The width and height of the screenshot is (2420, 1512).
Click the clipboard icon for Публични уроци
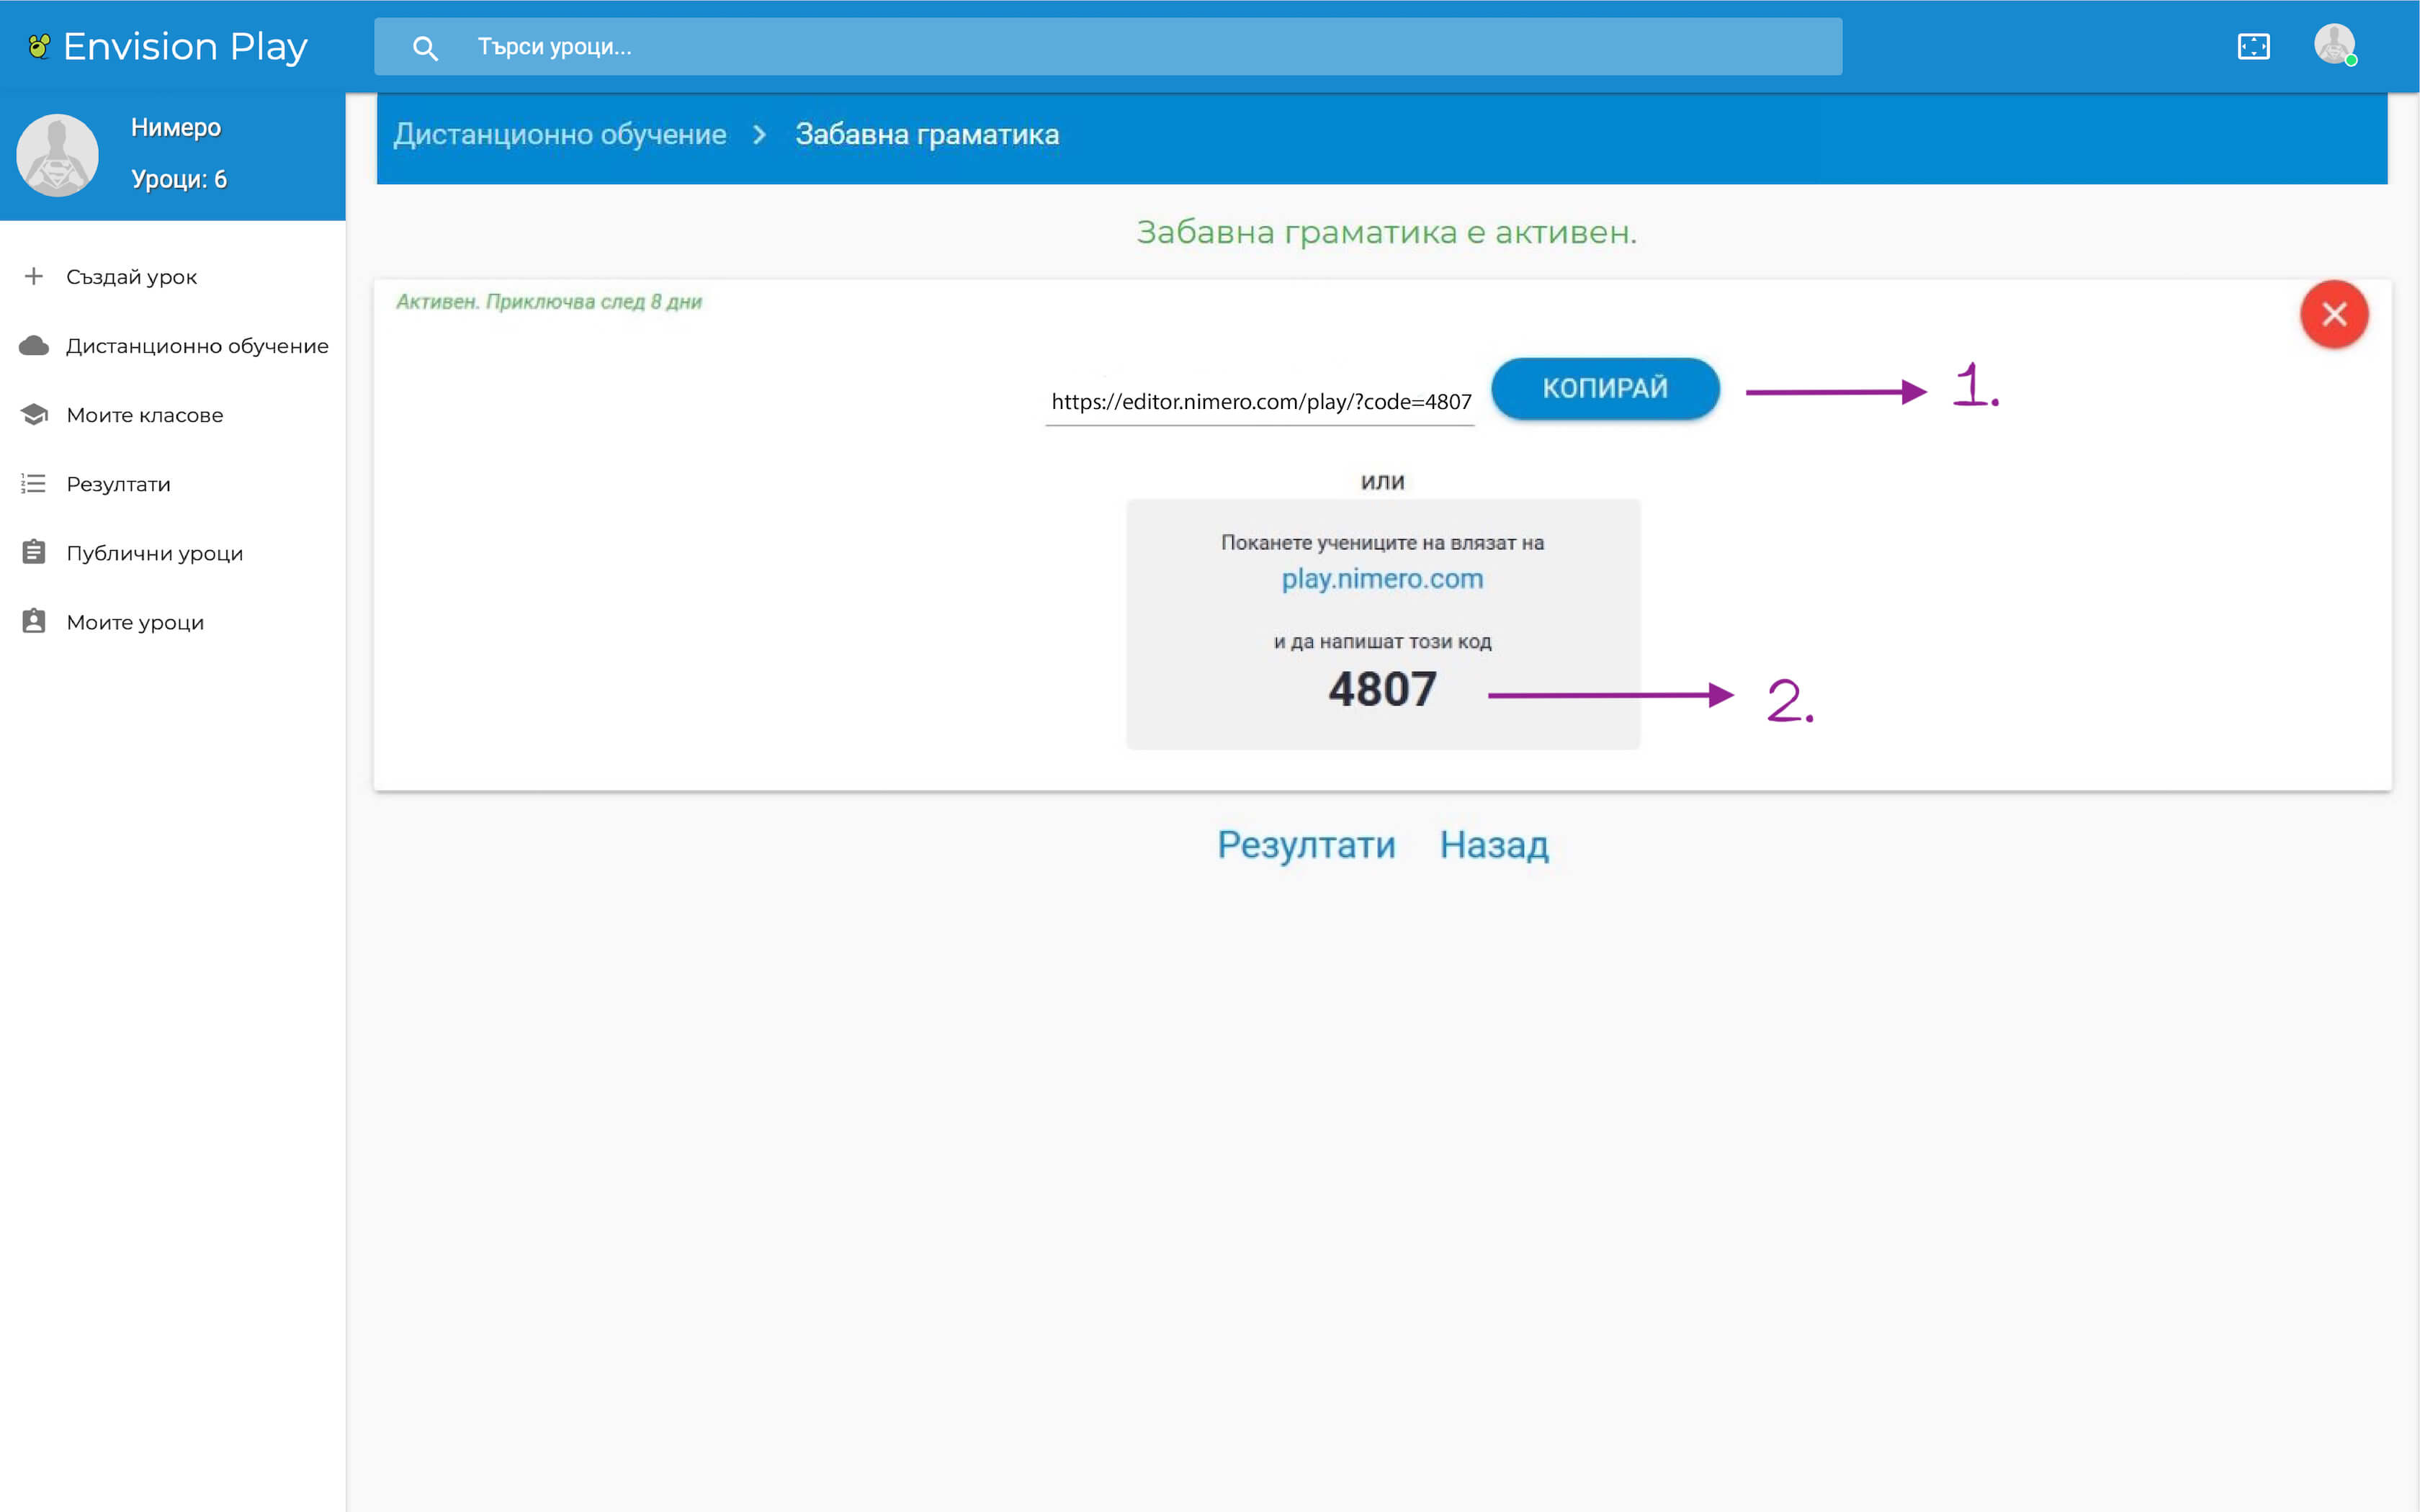coord(34,553)
